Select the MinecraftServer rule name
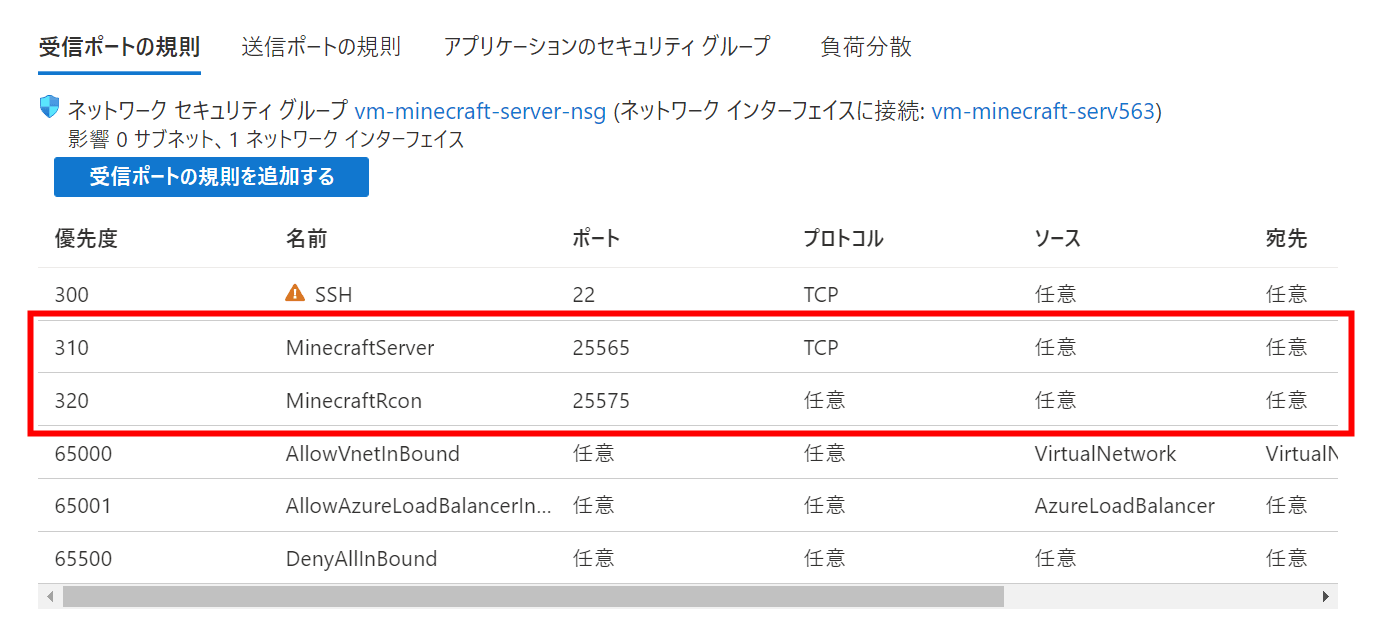This screenshot has height=644, width=1378. tap(360, 348)
